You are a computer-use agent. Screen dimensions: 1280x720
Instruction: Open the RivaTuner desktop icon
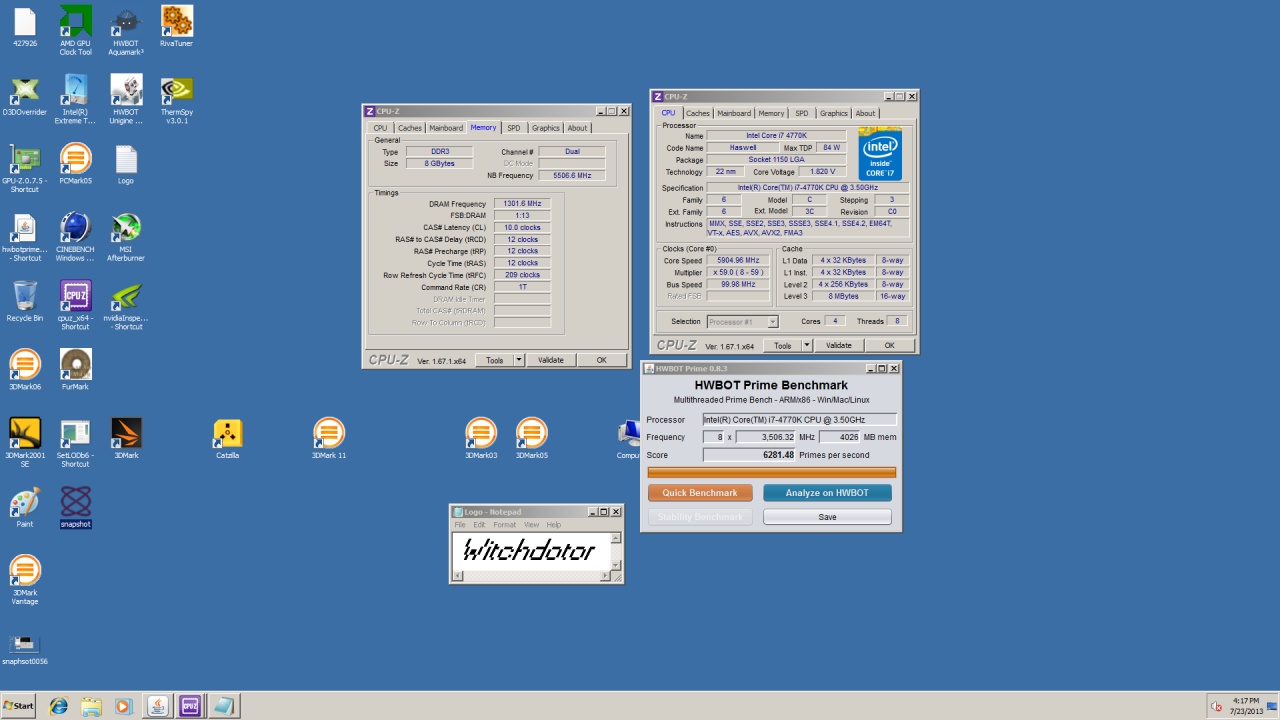(176, 22)
